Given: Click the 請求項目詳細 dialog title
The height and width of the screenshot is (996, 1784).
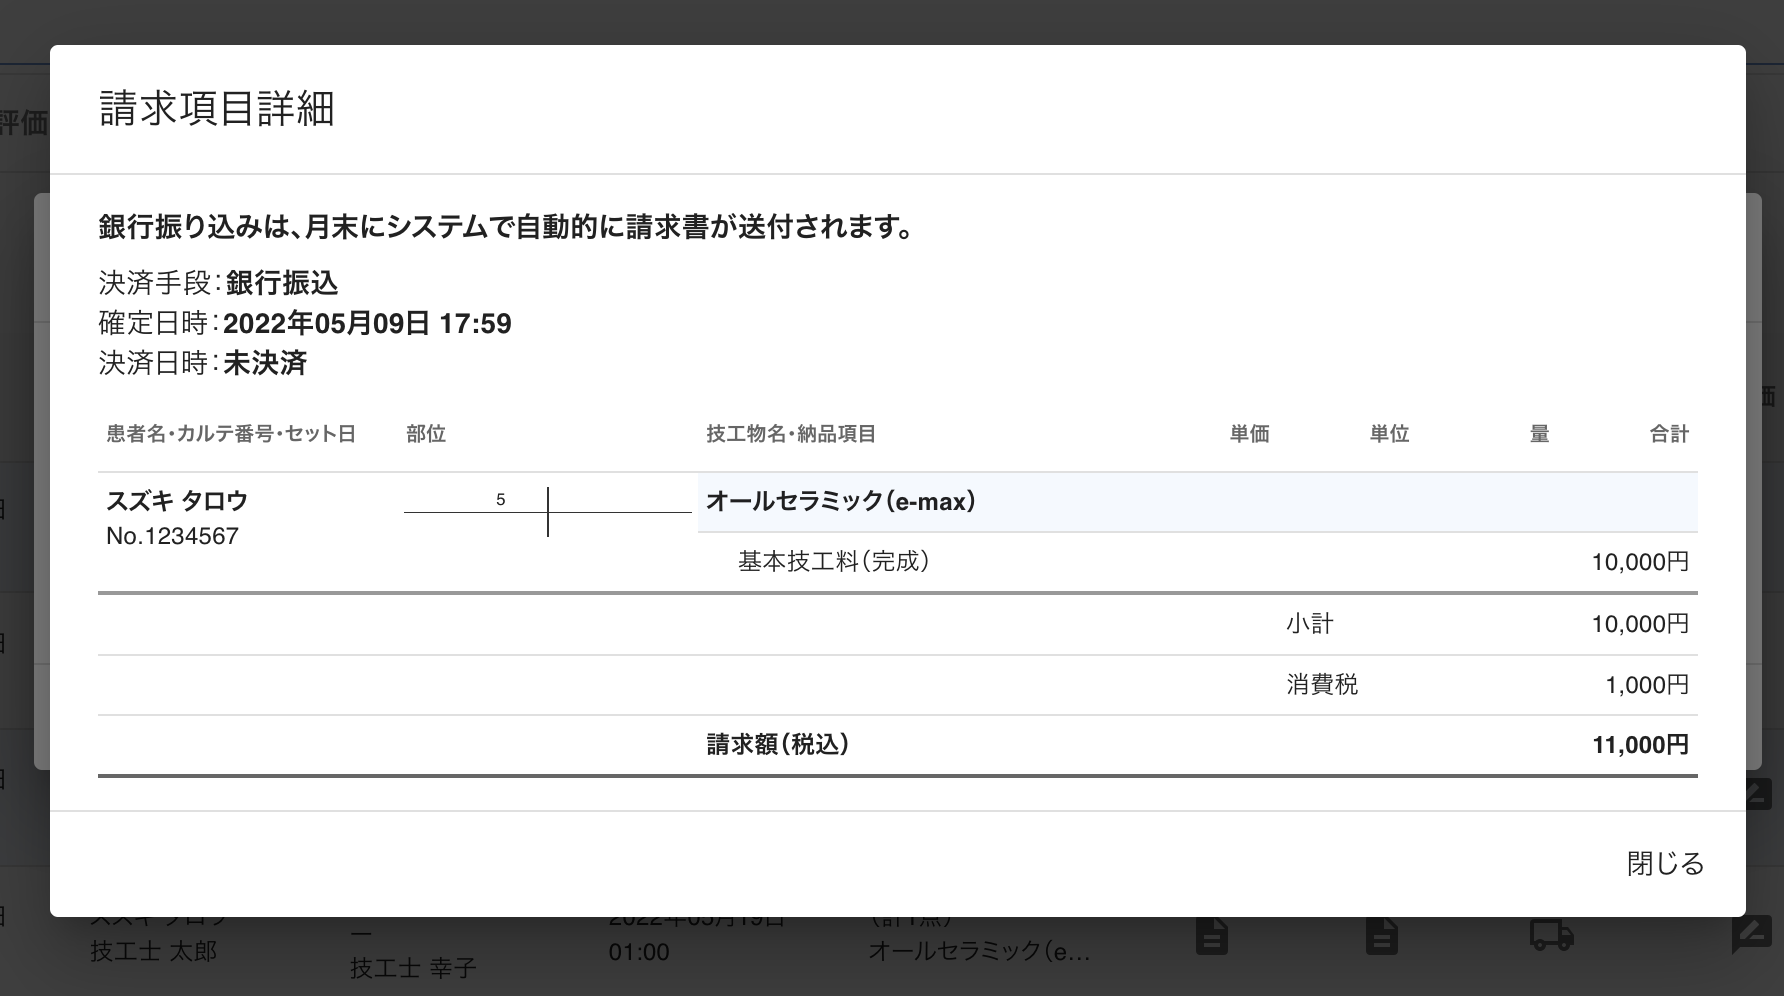Looking at the screenshot, I should click(217, 109).
